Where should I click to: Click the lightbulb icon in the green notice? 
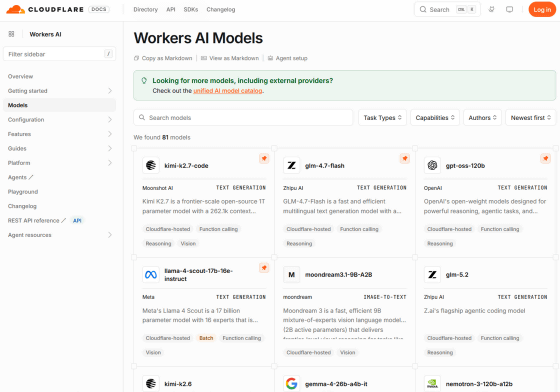click(x=144, y=81)
